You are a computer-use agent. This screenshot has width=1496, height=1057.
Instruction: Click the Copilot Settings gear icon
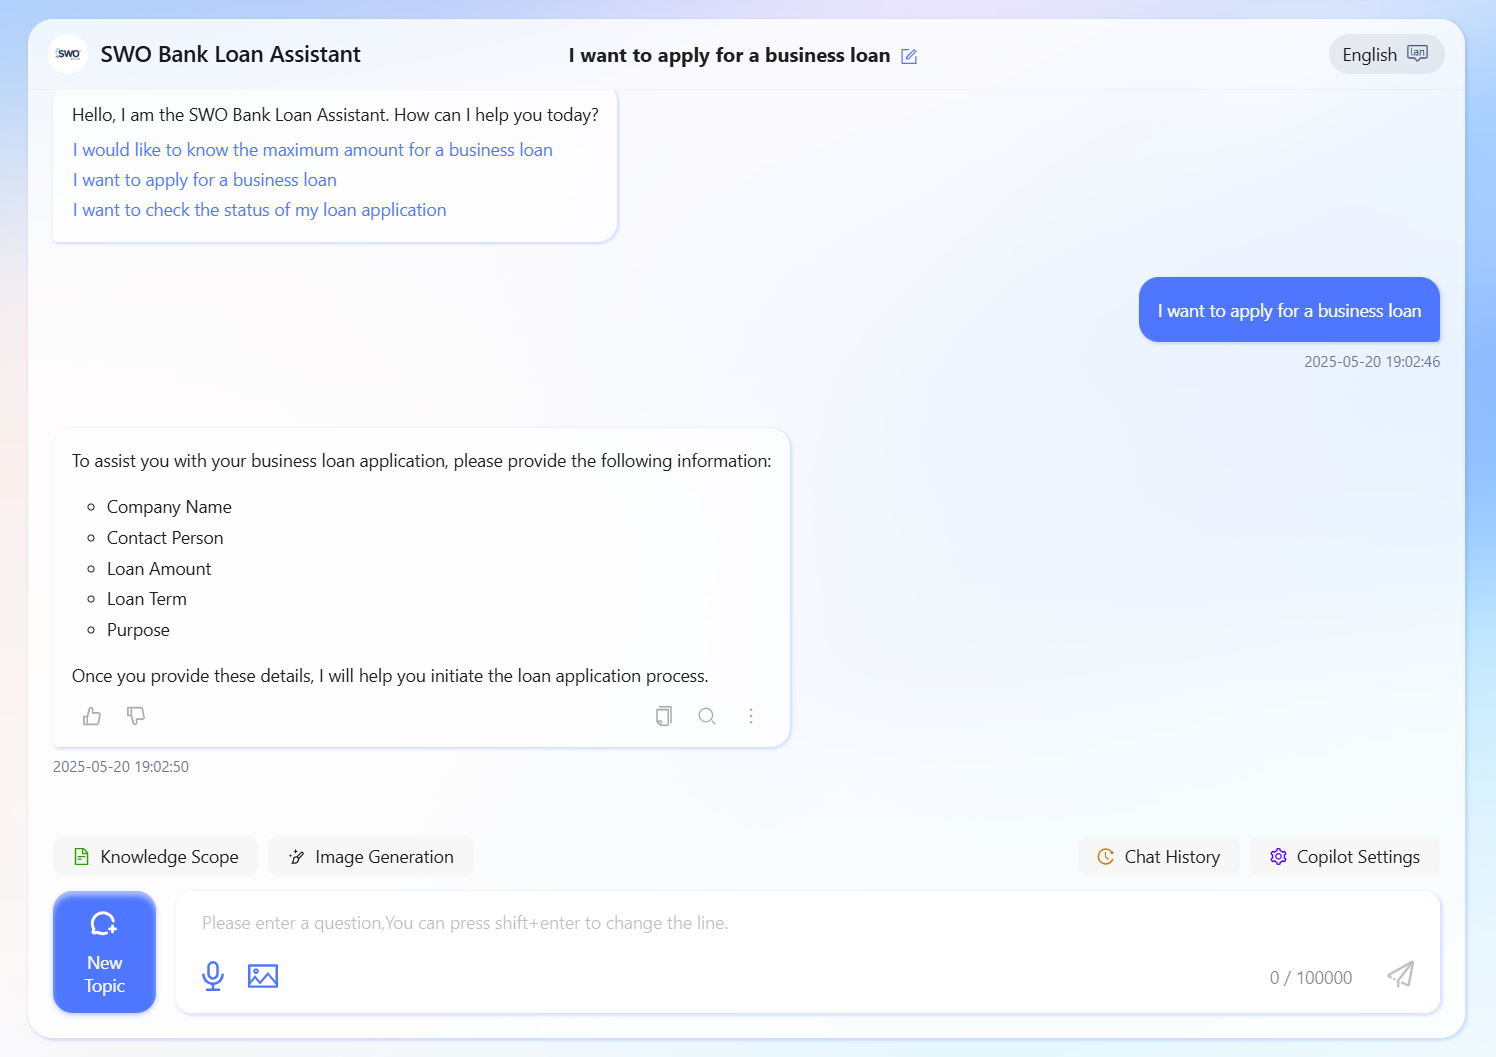coord(1278,857)
